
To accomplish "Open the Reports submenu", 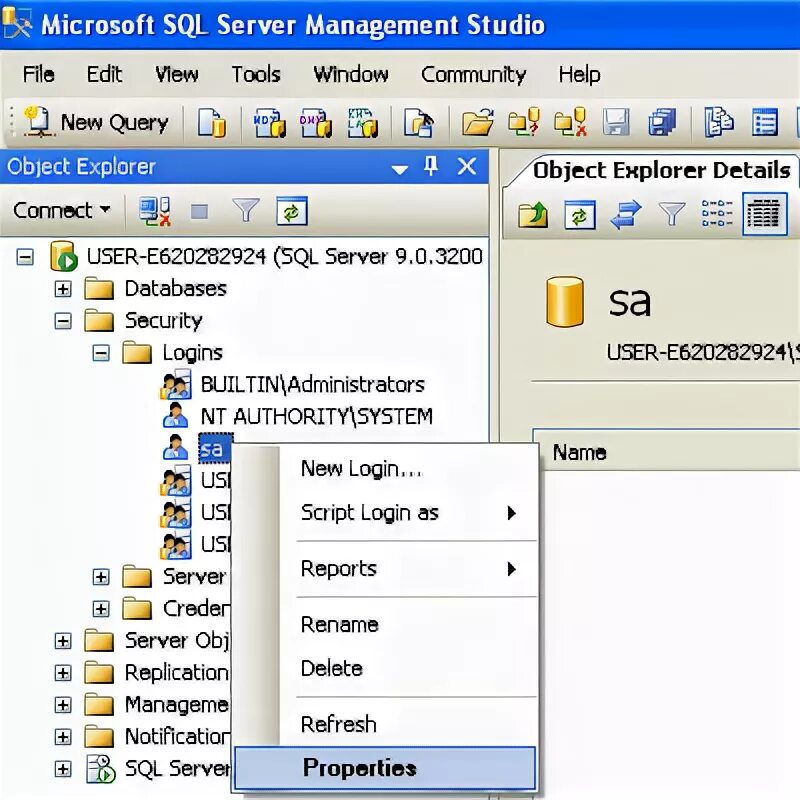I will [x=384, y=569].
